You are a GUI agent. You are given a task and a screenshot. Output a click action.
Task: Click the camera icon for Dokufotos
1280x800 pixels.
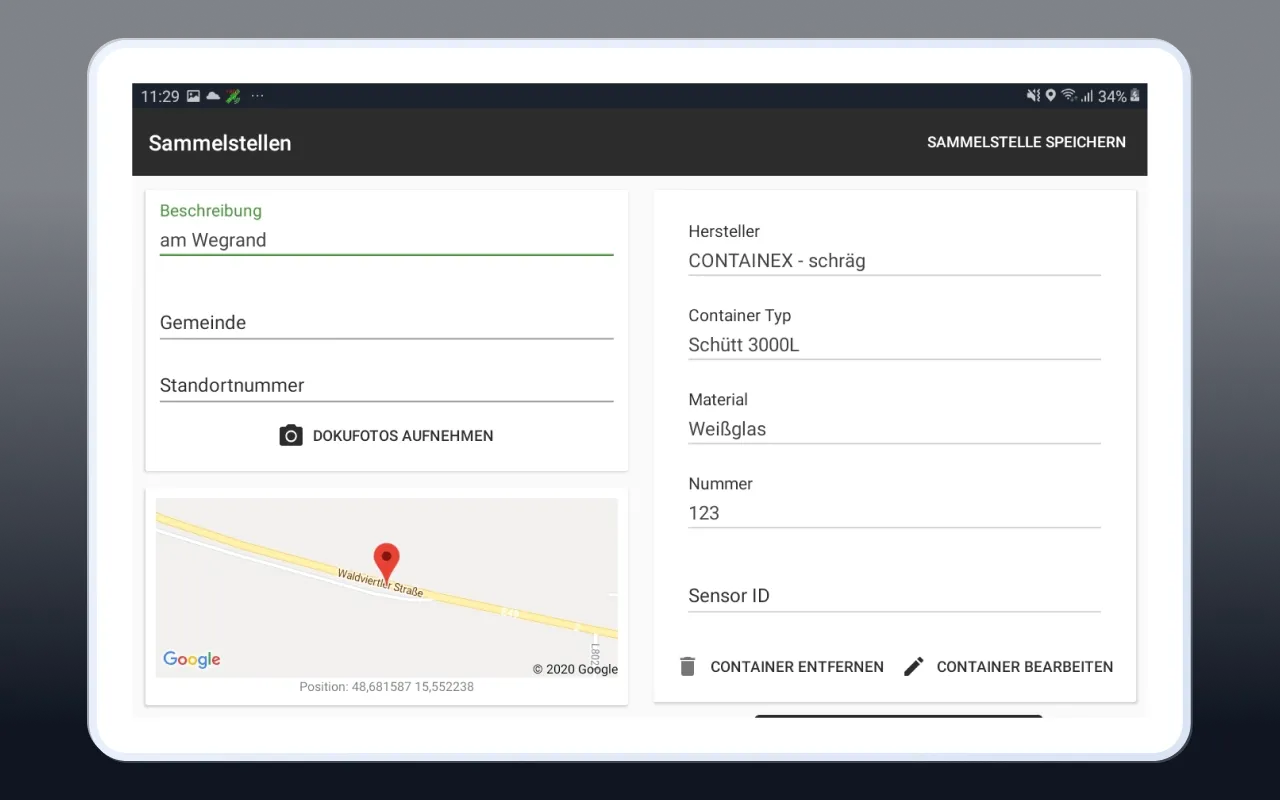click(x=291, y=436)
